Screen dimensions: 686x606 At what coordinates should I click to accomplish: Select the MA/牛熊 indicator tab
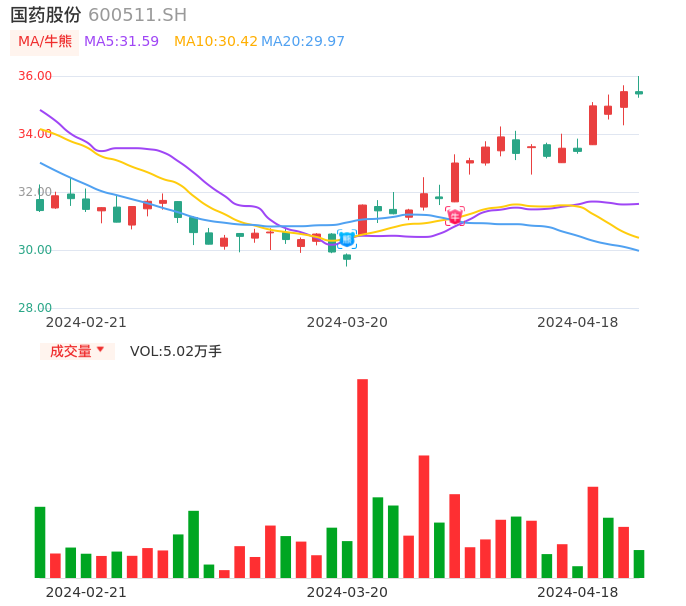pyautogui.click(x=44, y=42)
